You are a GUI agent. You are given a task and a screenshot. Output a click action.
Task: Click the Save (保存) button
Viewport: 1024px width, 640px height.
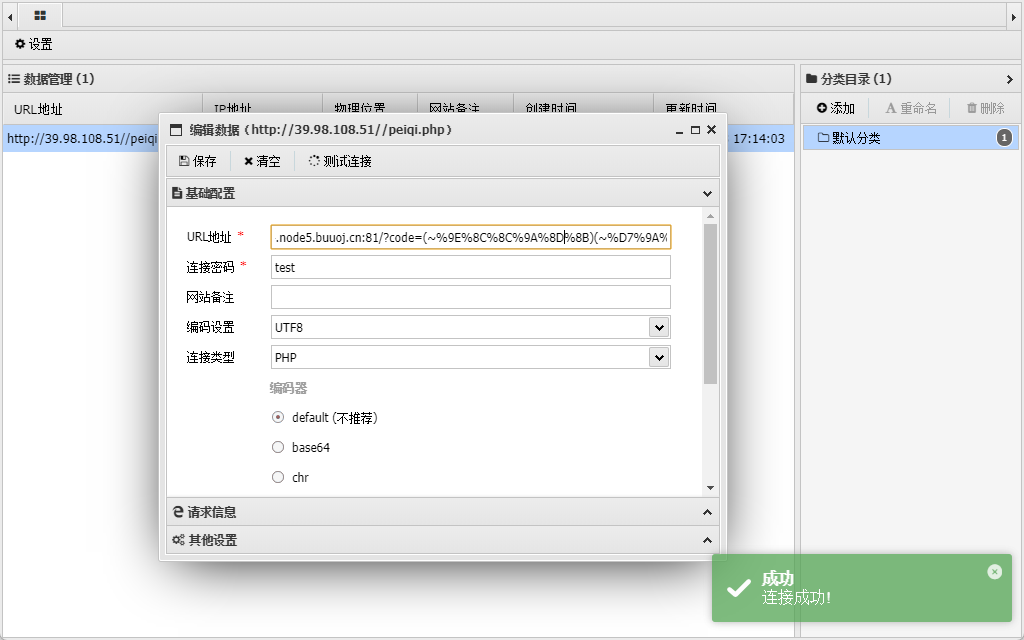197,161
